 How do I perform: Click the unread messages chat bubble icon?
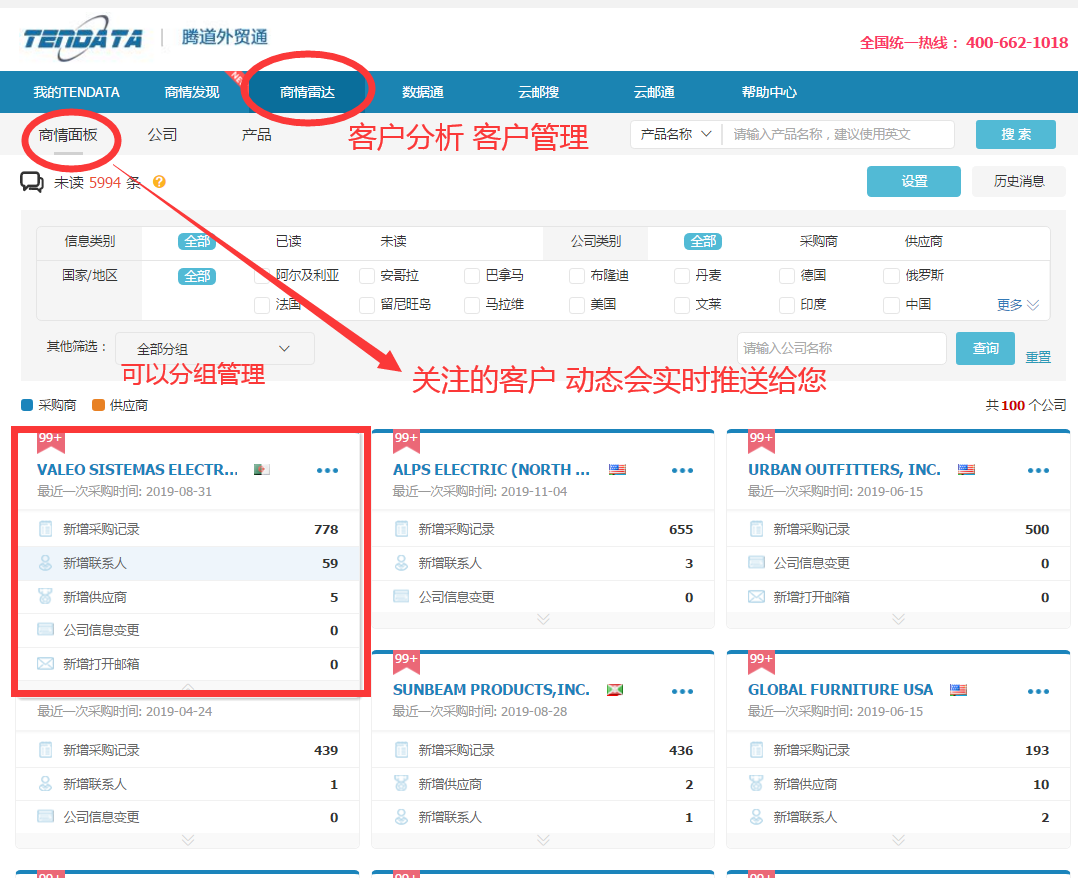(32, 181)
